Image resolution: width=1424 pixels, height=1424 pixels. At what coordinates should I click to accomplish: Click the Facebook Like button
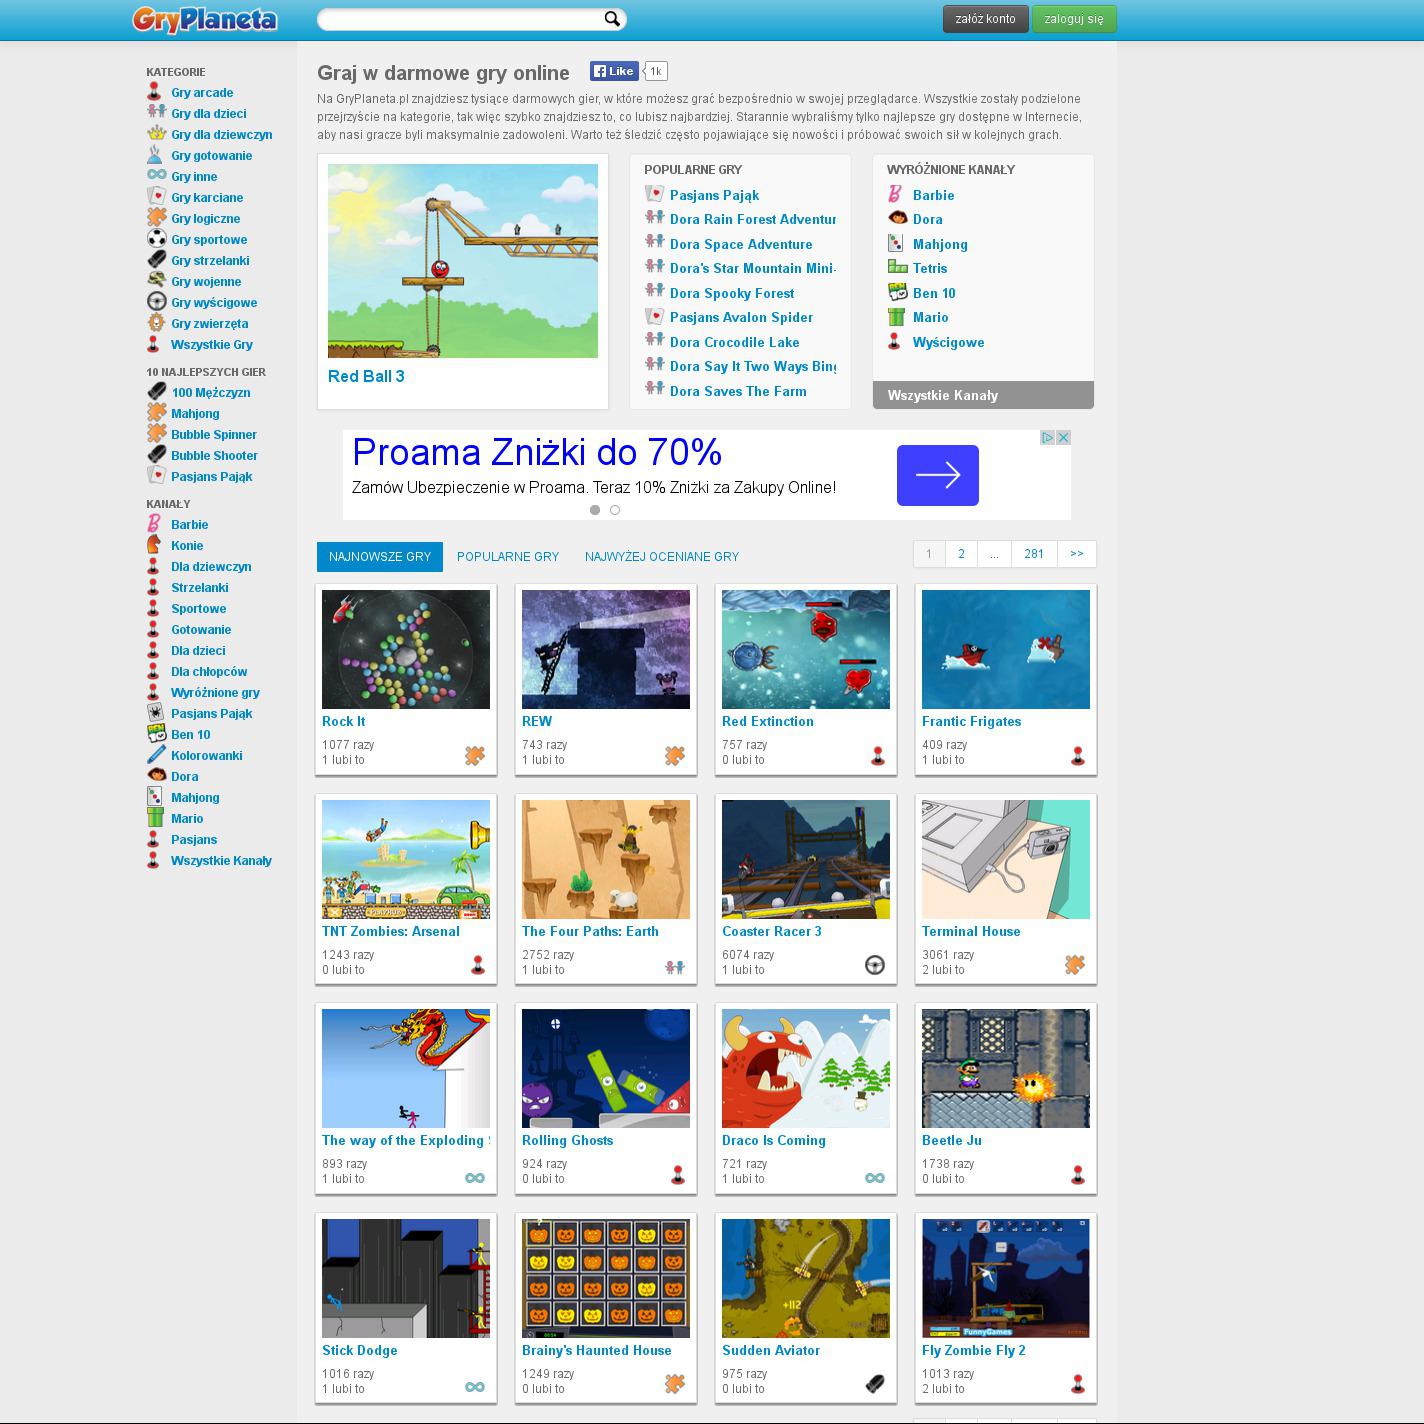[x=613, y=71]
